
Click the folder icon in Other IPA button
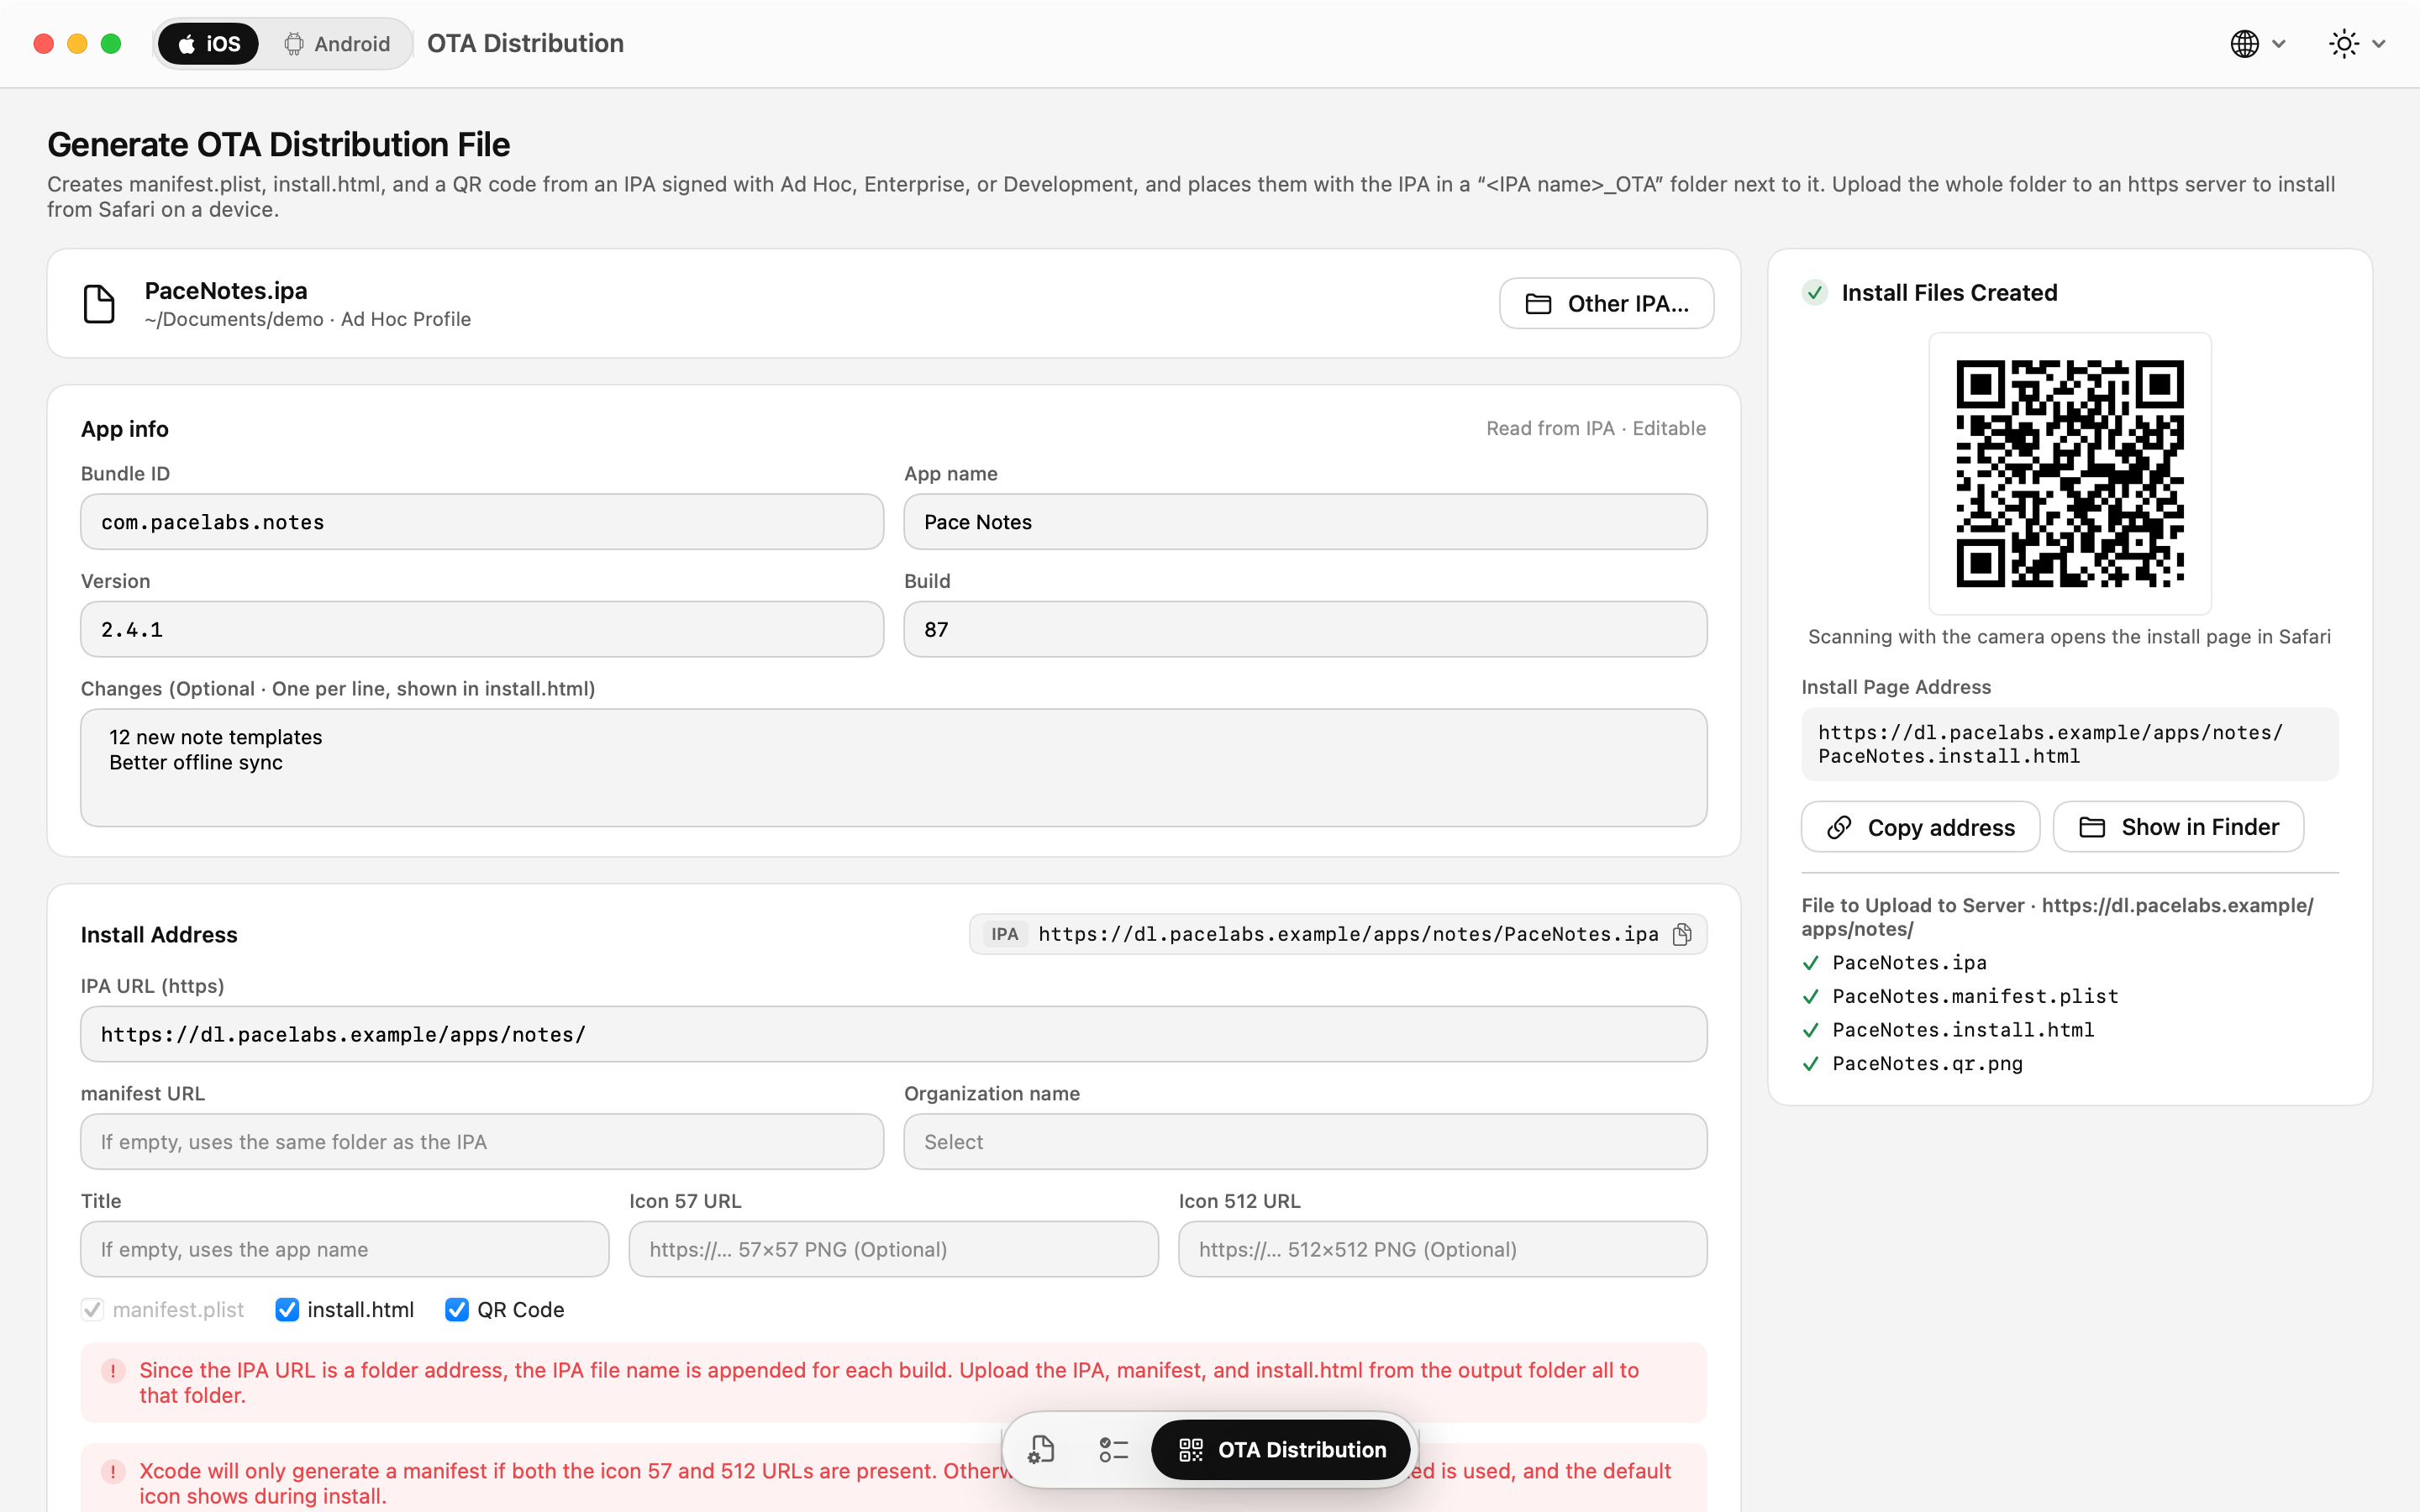(1538, 304)
